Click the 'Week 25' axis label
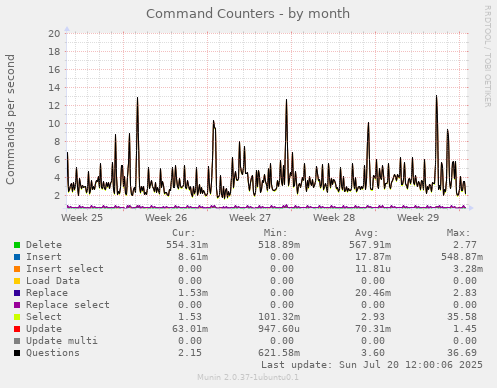This screenshot has width=497, height=388. click(x=82, y=218)
